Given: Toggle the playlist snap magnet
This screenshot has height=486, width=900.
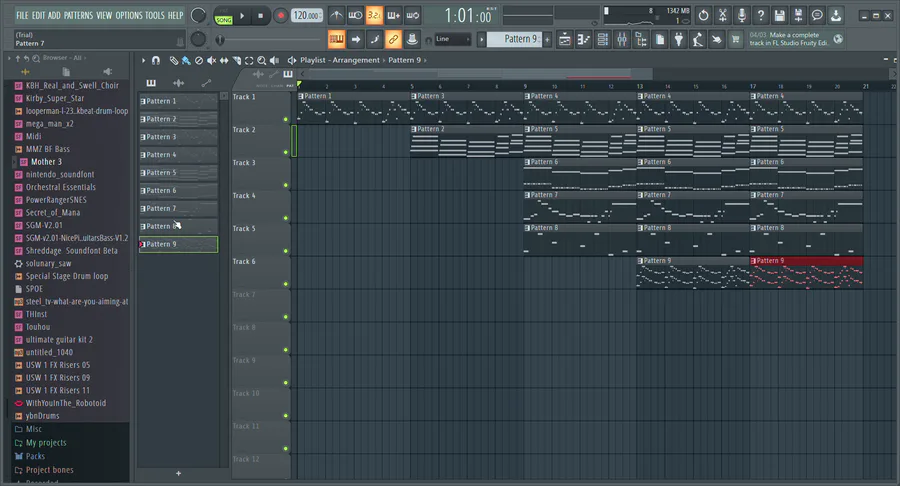Looking at the screenshot, I should coord(156,60).
